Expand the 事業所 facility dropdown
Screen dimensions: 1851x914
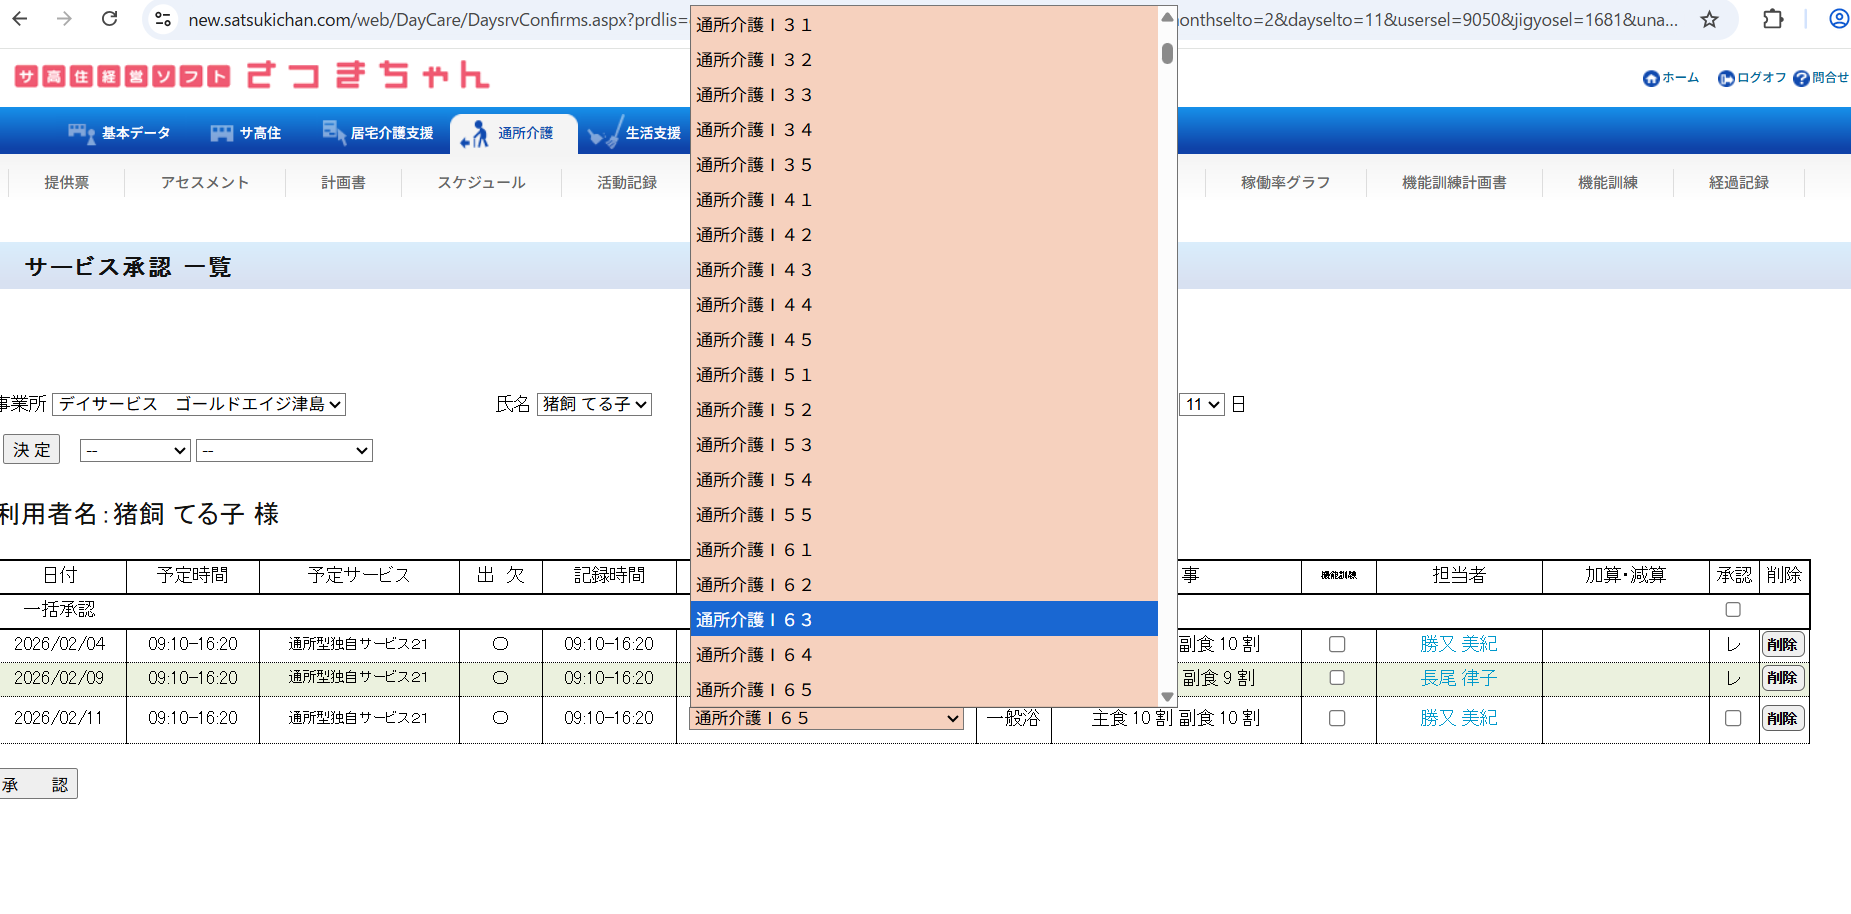(x=199, y=404)
